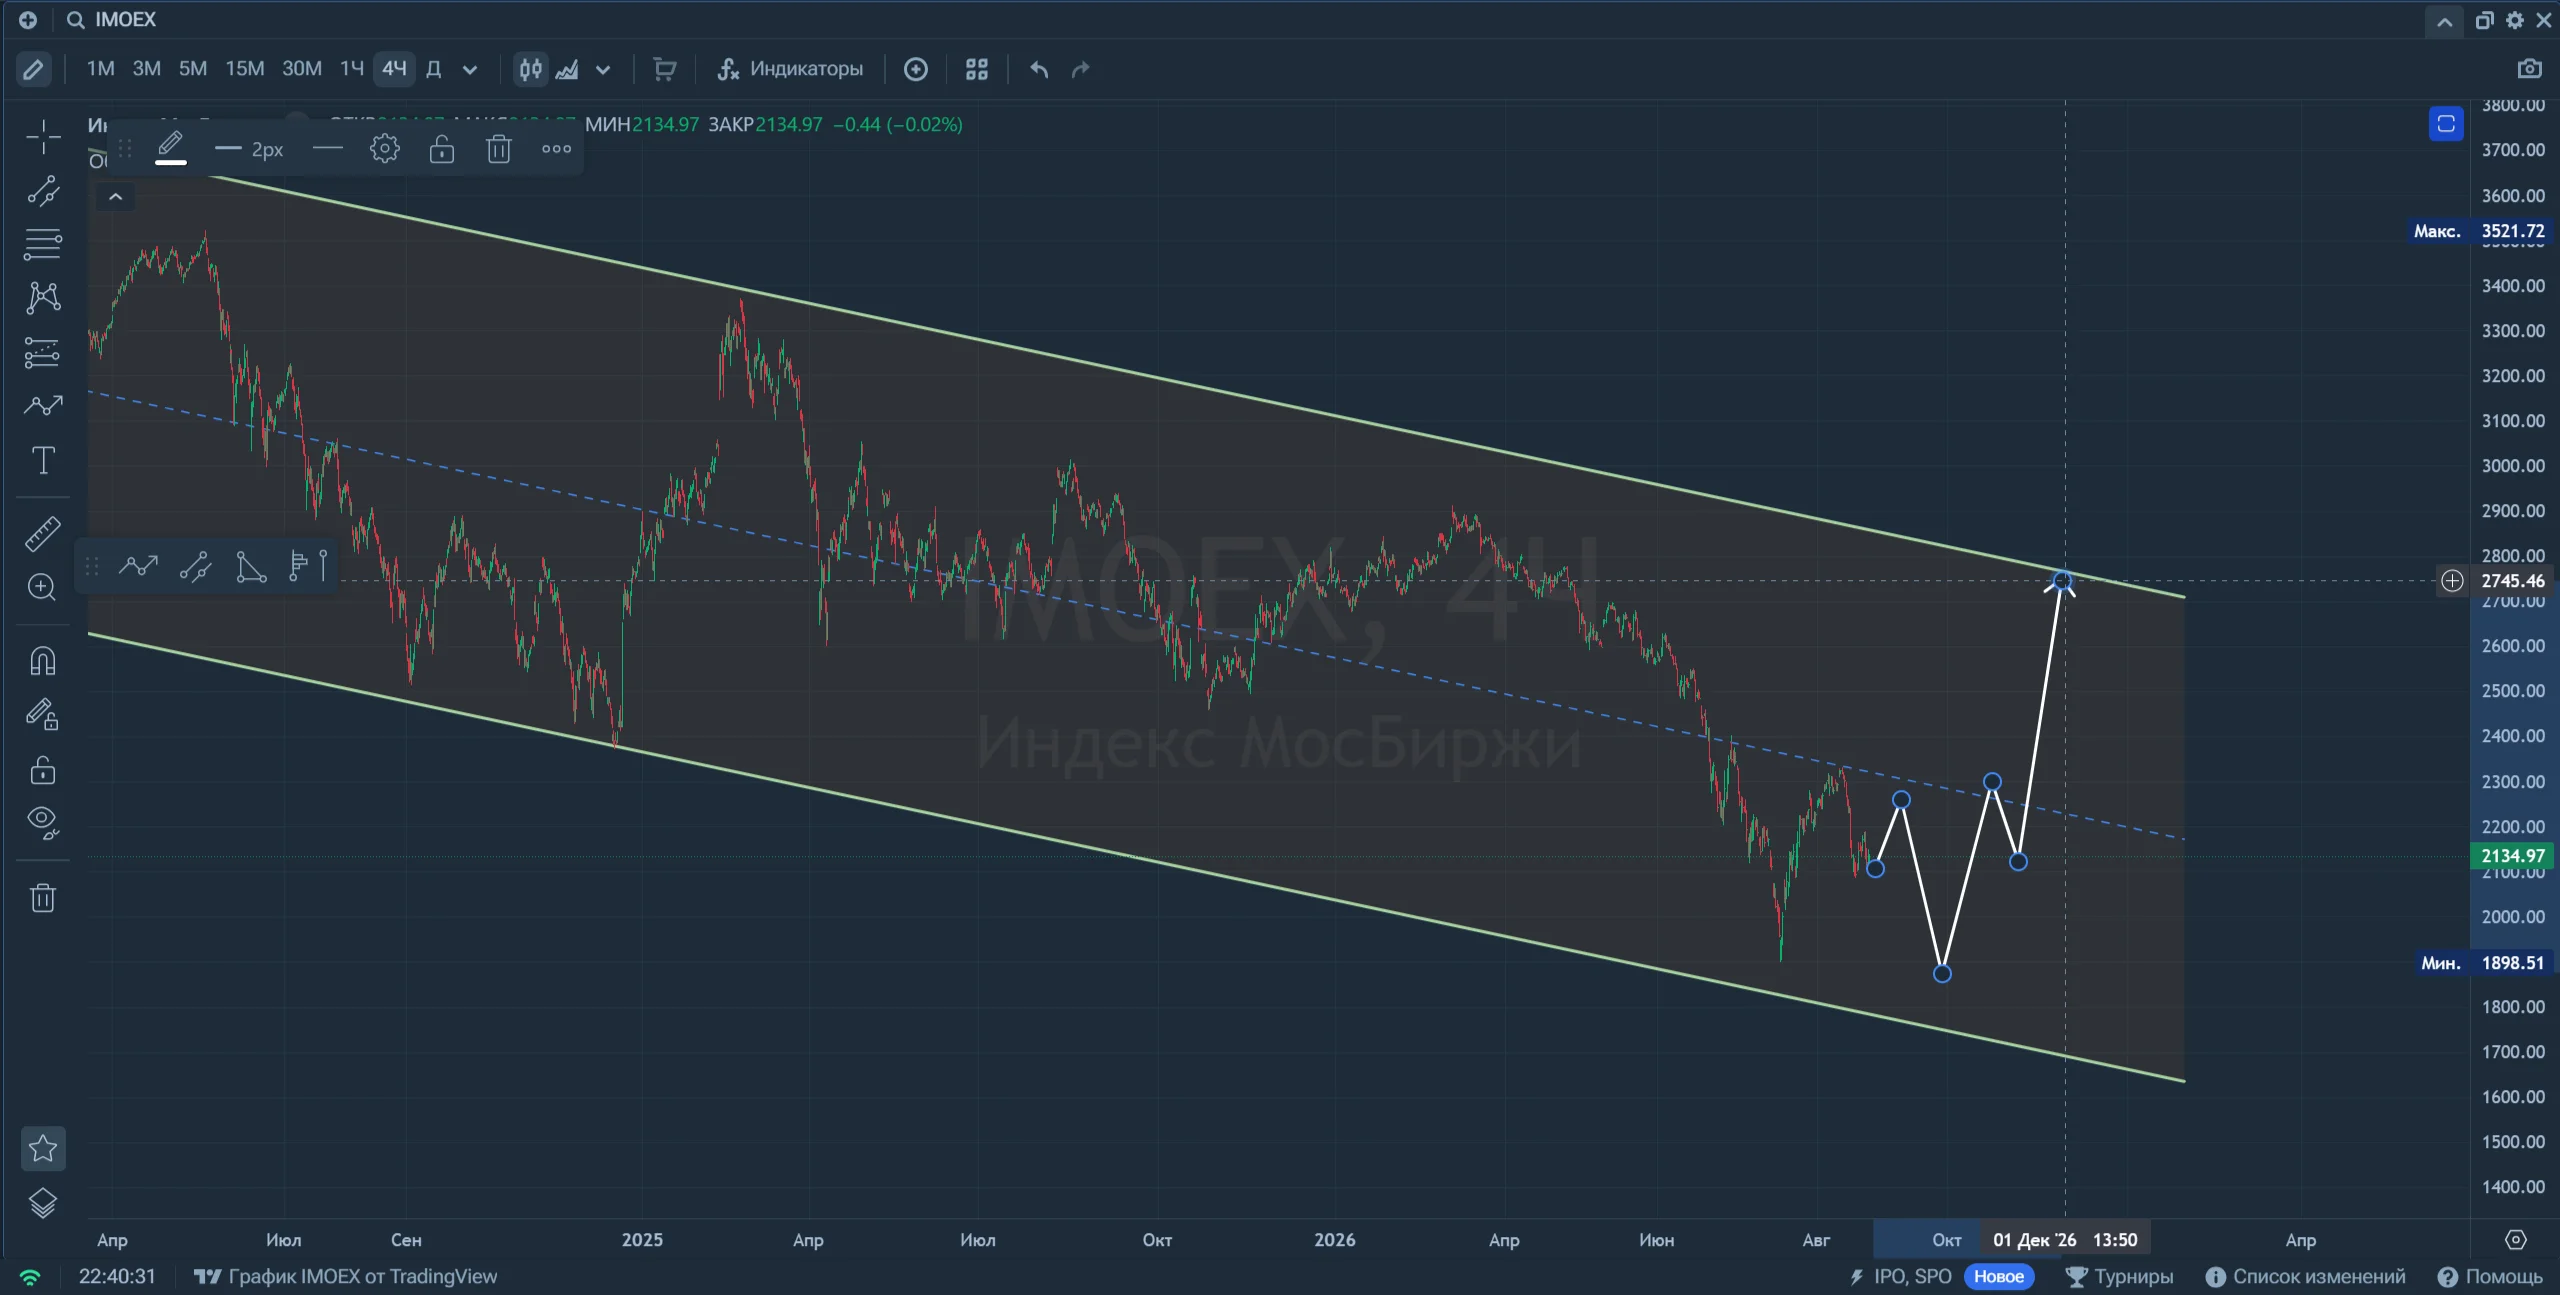This screenshot has height=1295, width=2560.
Task: Toggle lock all drawings in left sidebar
Action: (43, 770)
